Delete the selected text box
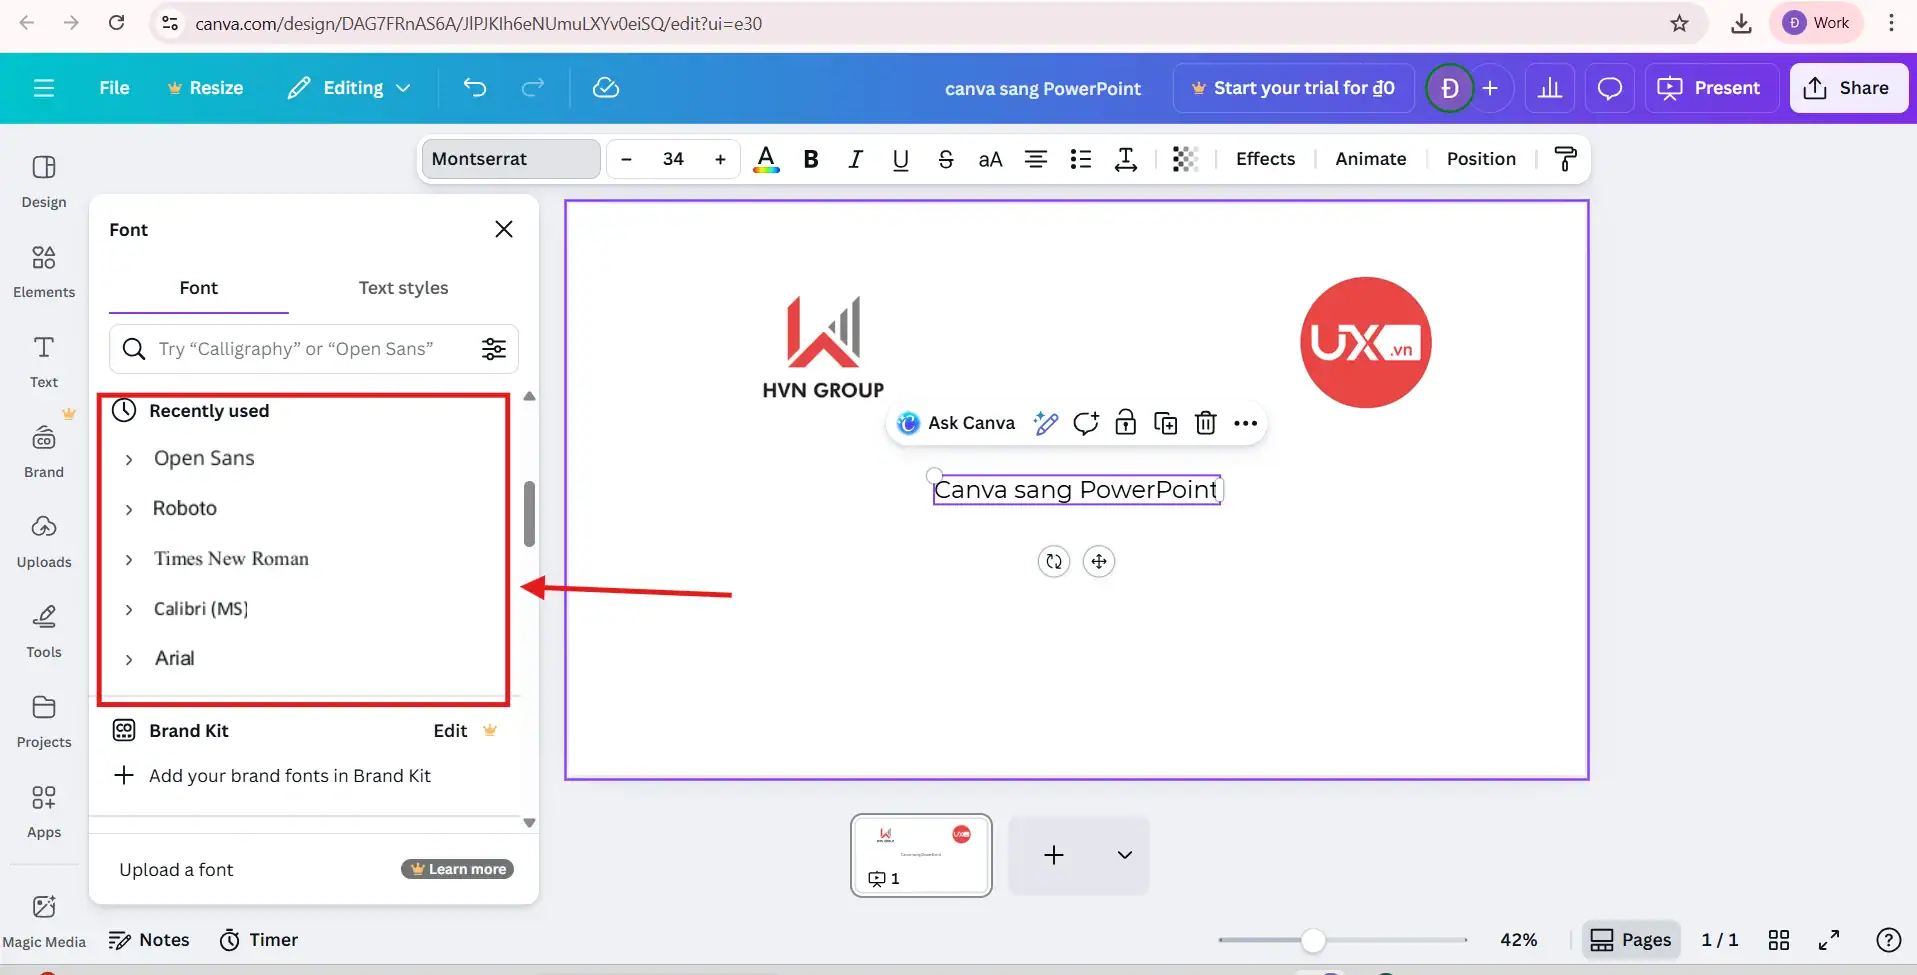Viewport: 1917px width, 975px height. coord(1206,423)
